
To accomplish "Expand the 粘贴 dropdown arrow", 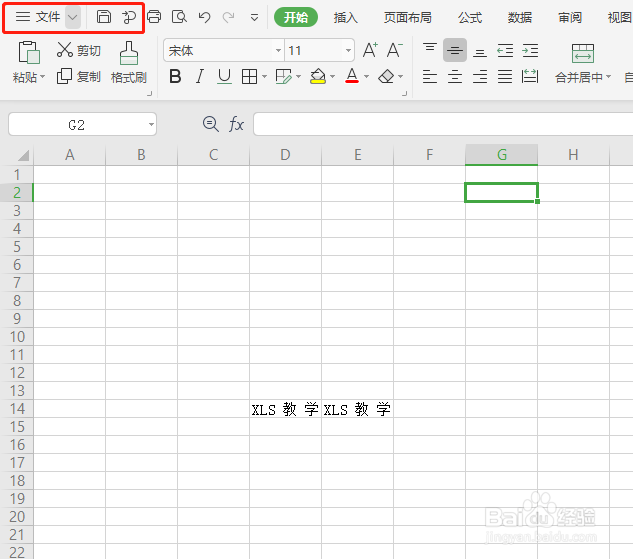I will (x=42, y=77).
